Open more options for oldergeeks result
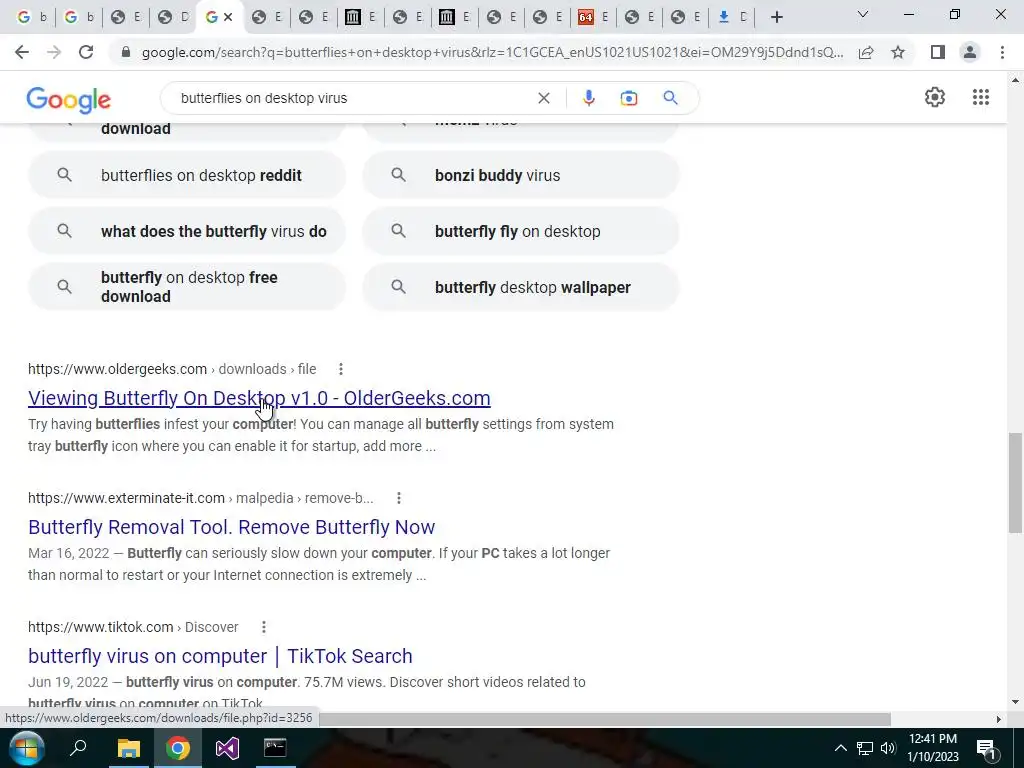Image resolution: width=1024 pixels, height=768 pixels. pos(341,369)
